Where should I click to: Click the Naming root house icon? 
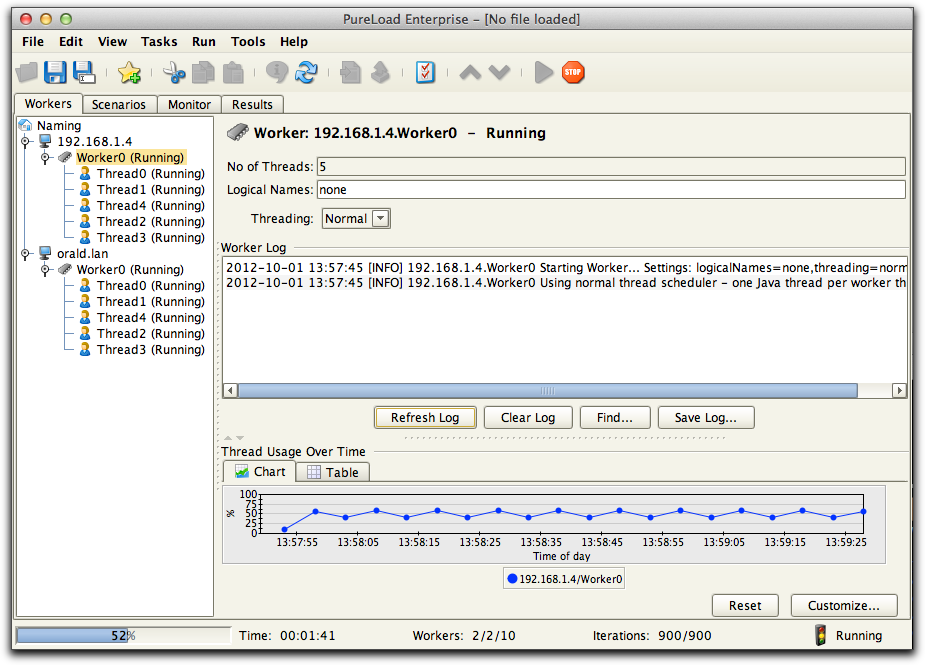(x=25, y=125)
